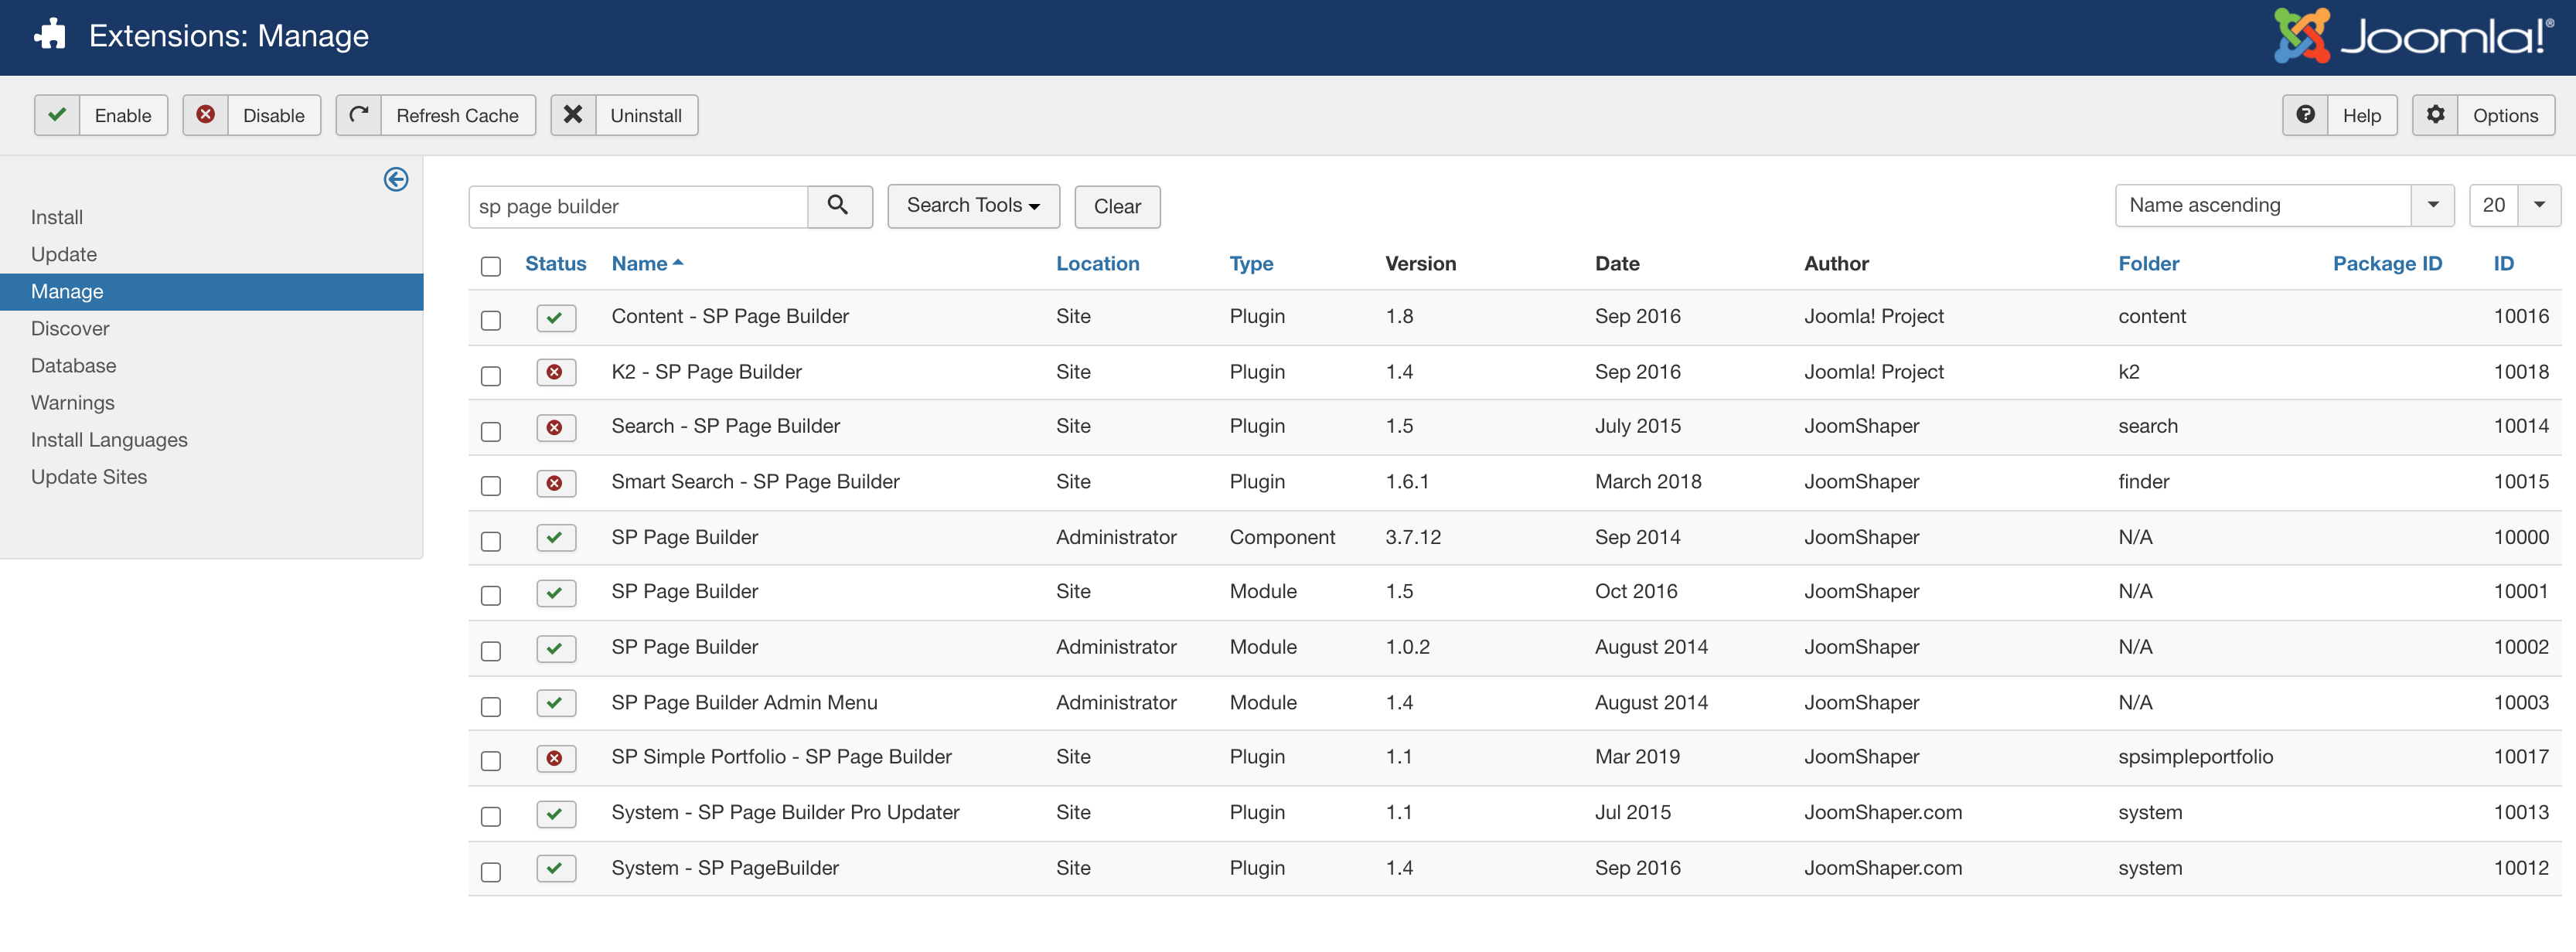
Task: Toggle status icon for SP Page Builder Admin Menu
Action: pyautogui.click(x=555, y=703)
